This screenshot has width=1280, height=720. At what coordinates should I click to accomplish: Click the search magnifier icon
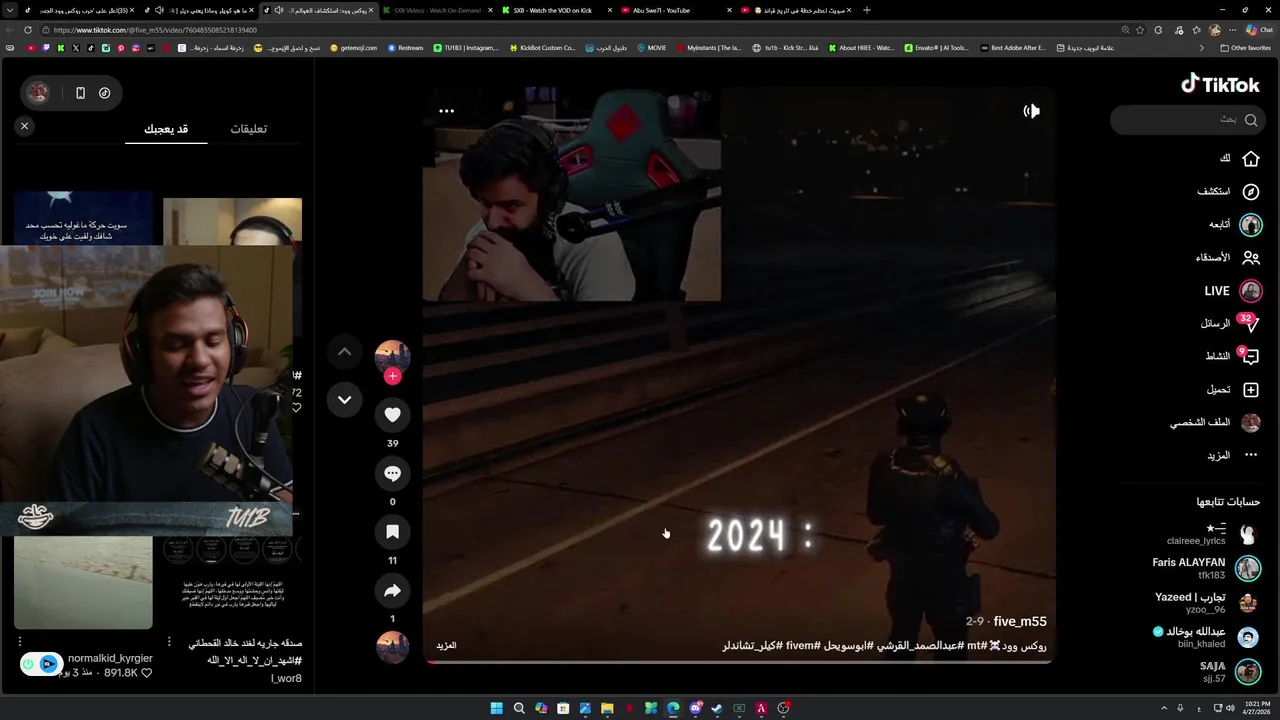tap(1251, 120)
